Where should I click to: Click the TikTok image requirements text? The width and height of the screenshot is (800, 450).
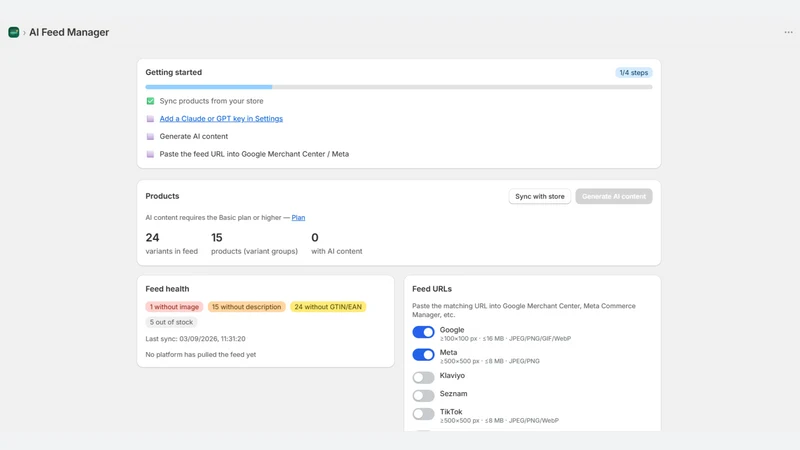499,420
